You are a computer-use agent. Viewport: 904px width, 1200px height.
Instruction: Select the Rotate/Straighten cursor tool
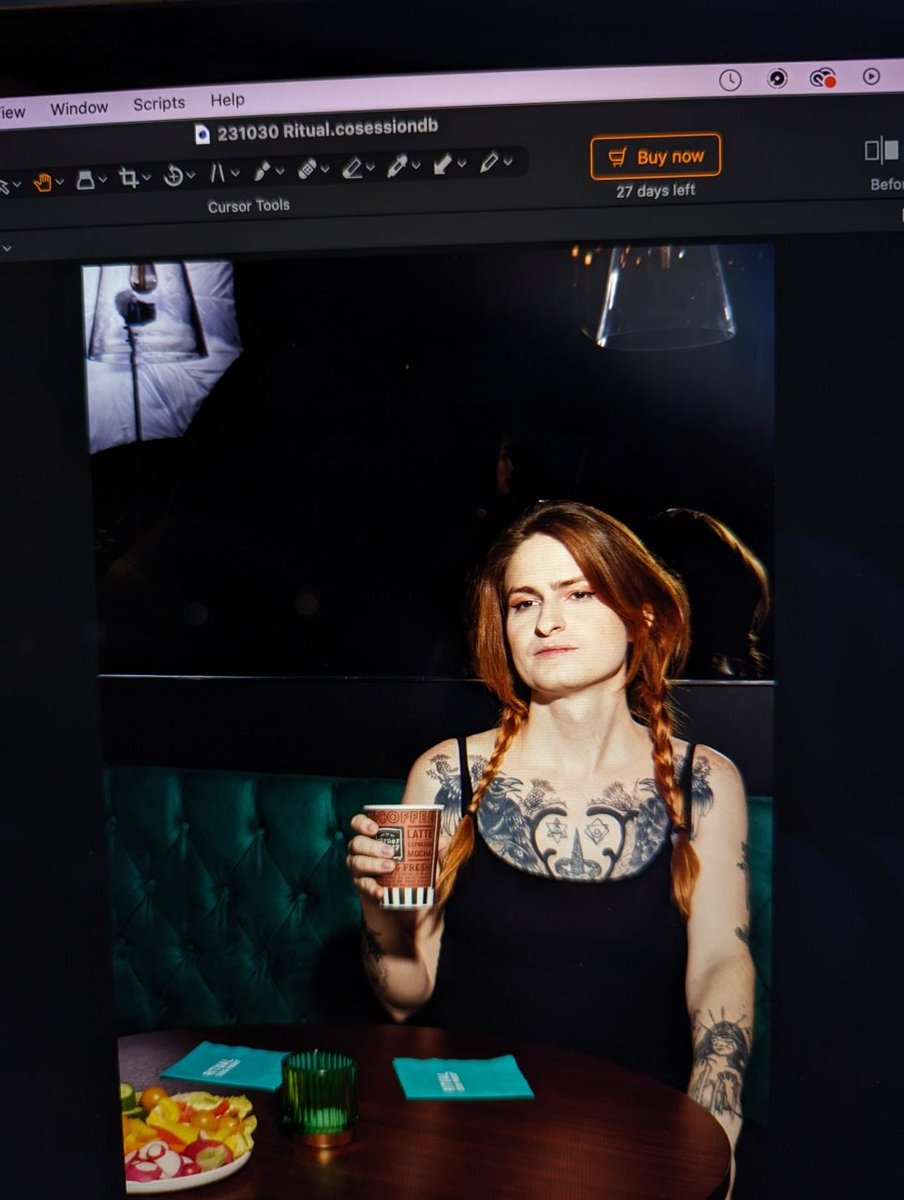(x=173, y=176)
